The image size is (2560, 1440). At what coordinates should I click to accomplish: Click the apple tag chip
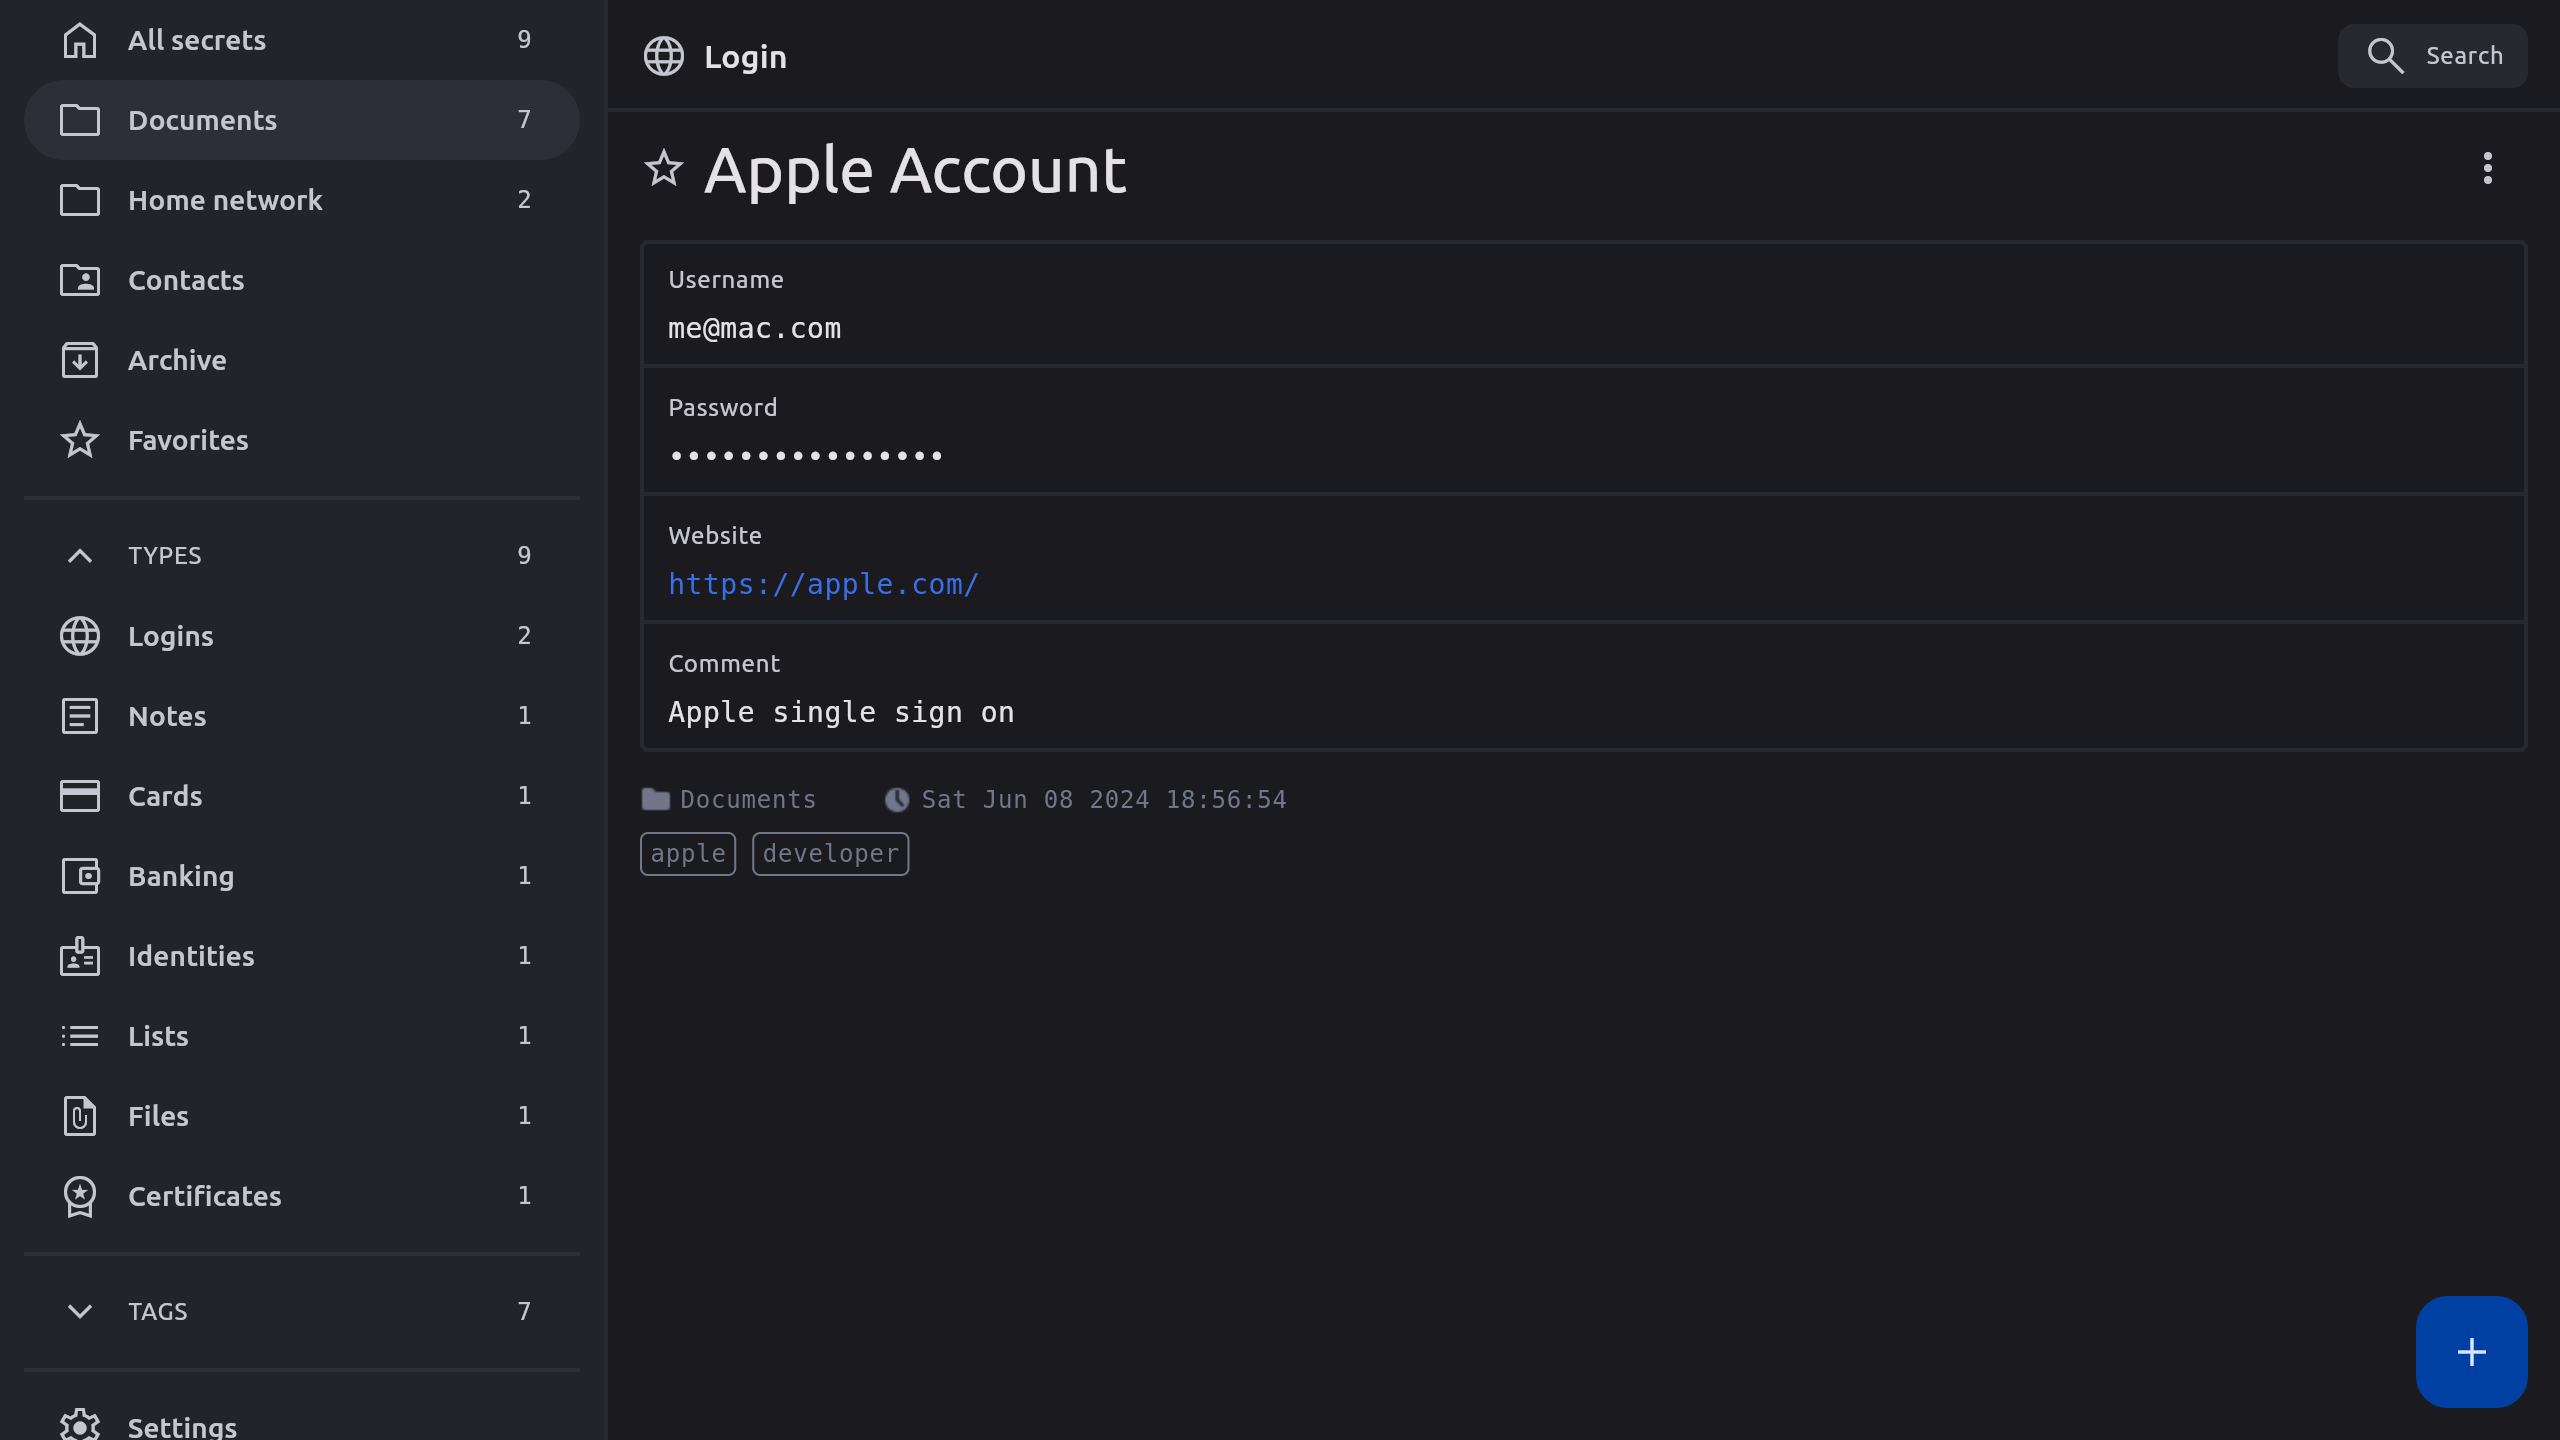[x=688, y=854]
